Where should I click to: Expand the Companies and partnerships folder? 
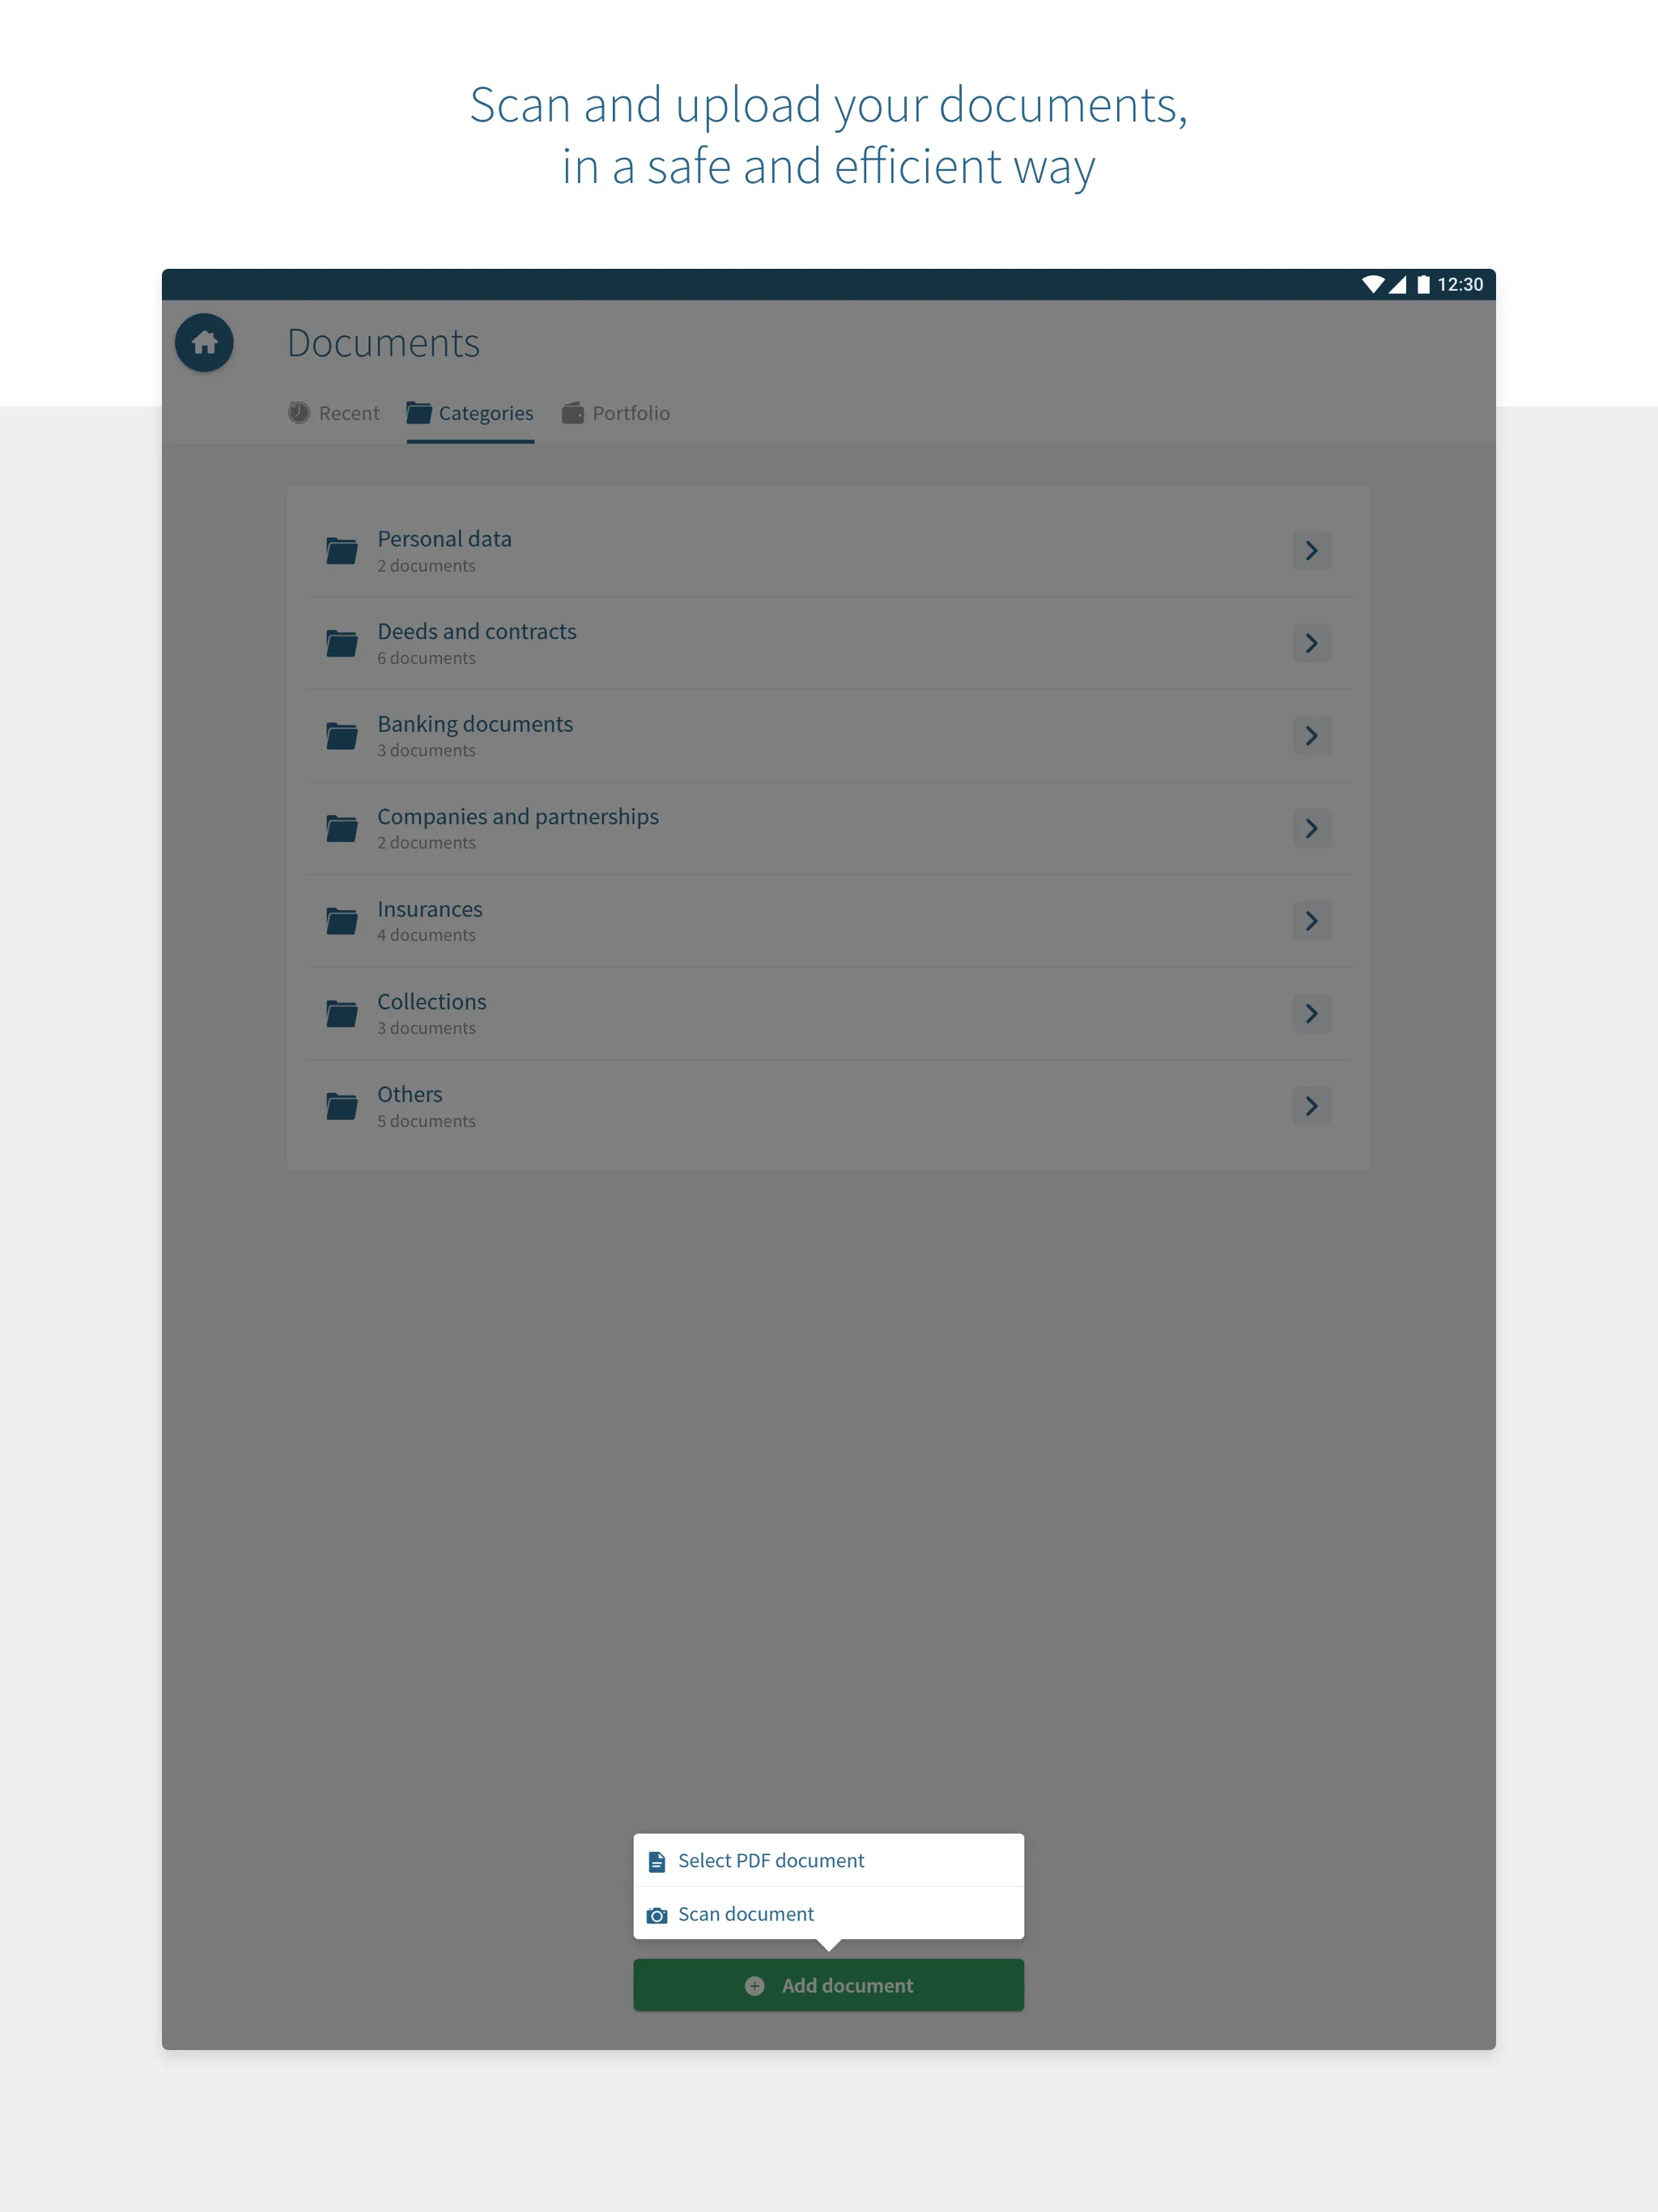(x=1312, y=827)
